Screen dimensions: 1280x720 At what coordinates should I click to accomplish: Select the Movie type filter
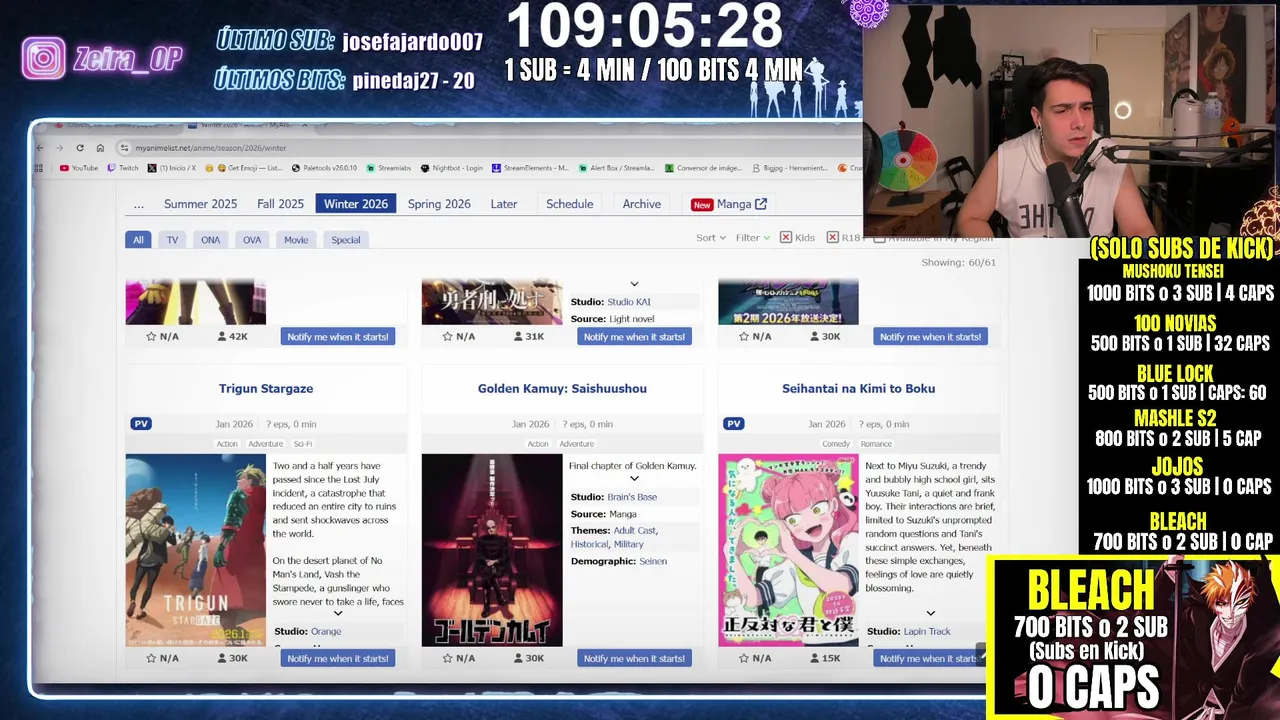coord(296,240)
